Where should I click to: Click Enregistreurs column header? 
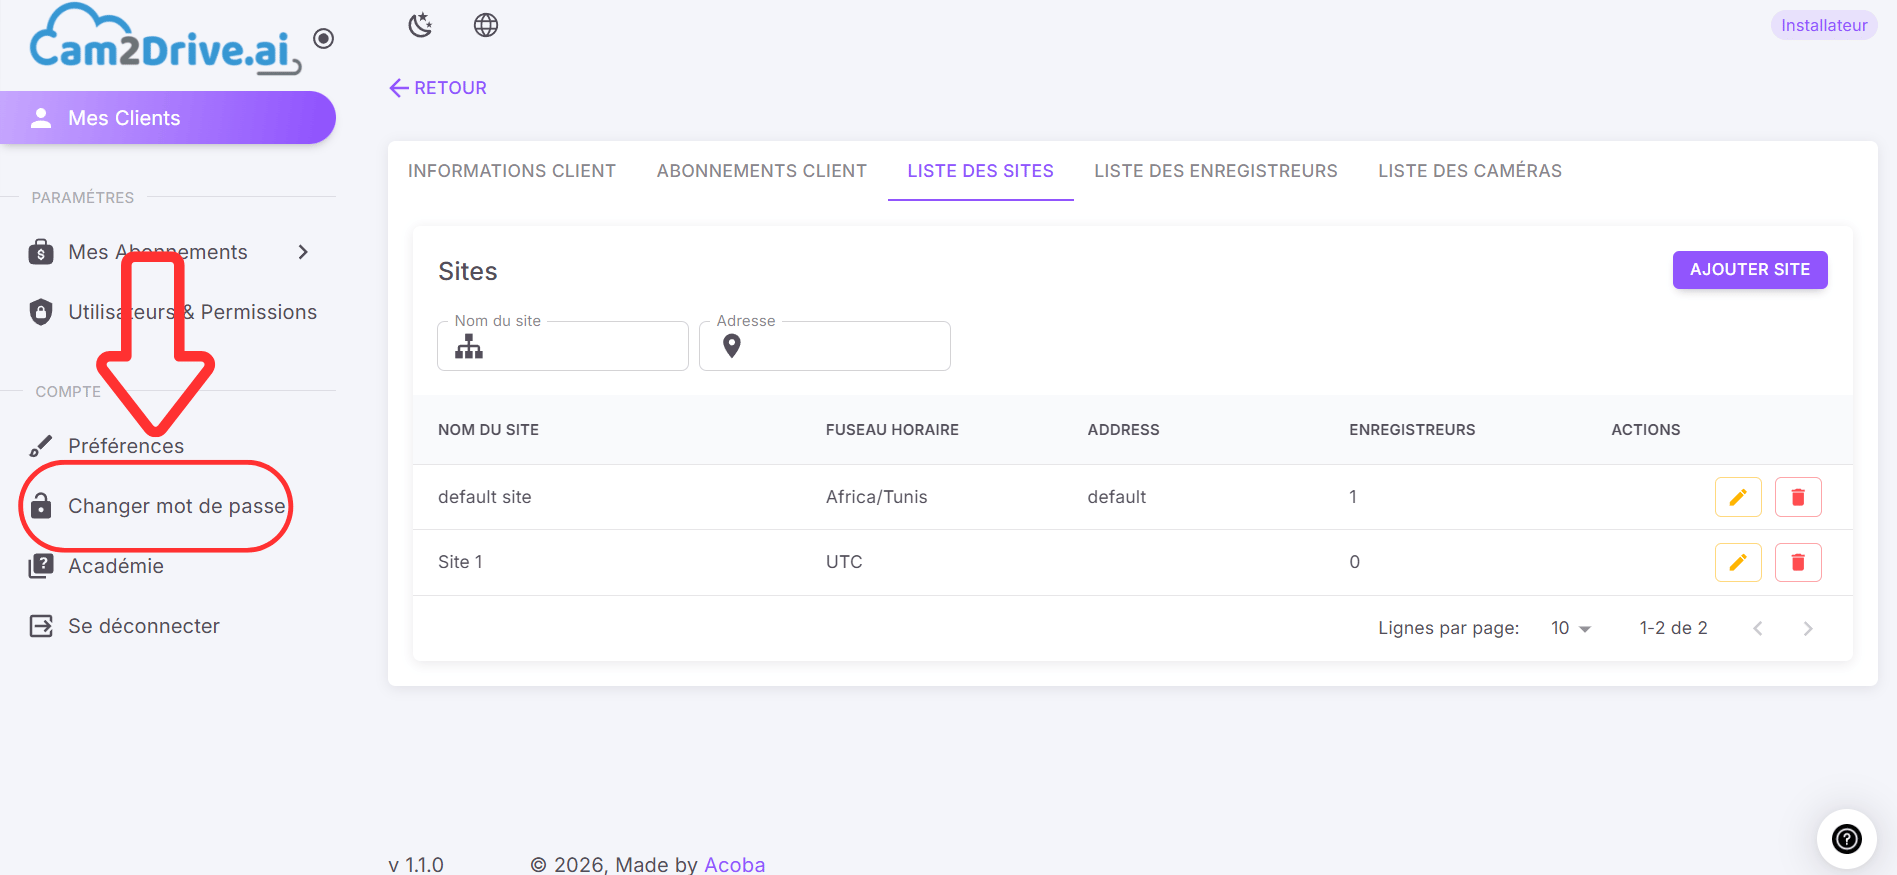(1412, 430)
